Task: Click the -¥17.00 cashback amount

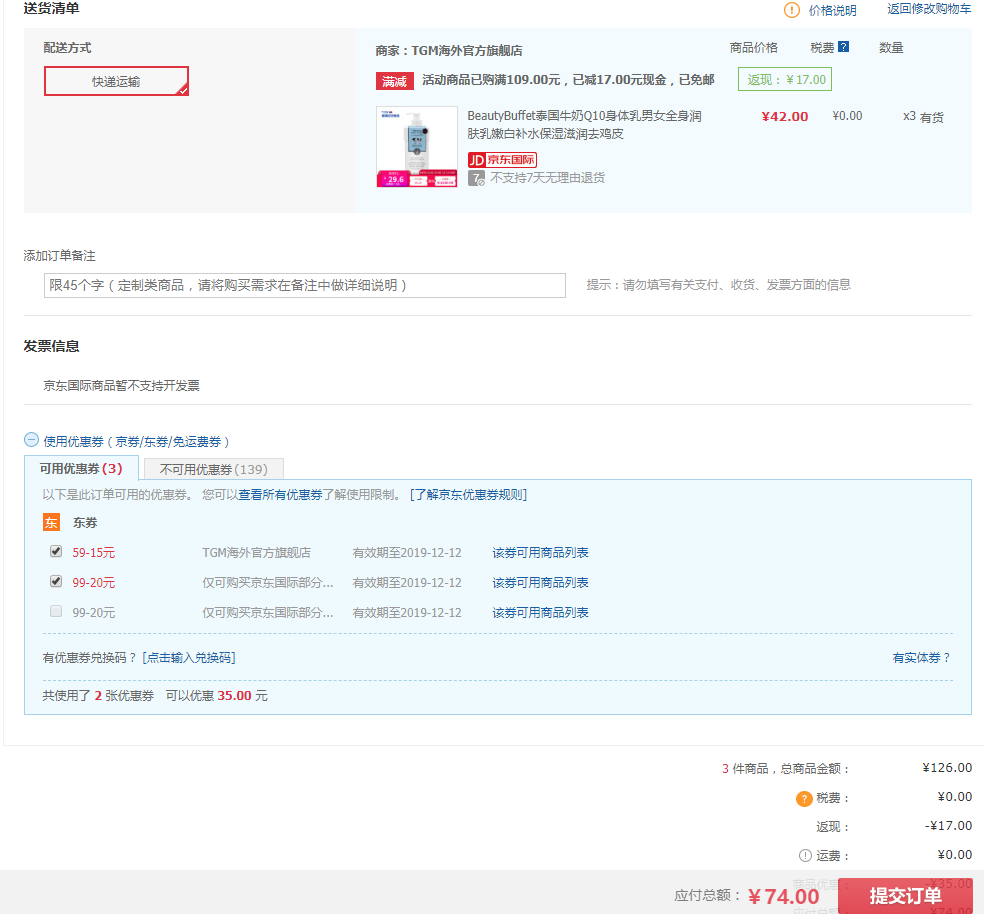Action: 948,826
